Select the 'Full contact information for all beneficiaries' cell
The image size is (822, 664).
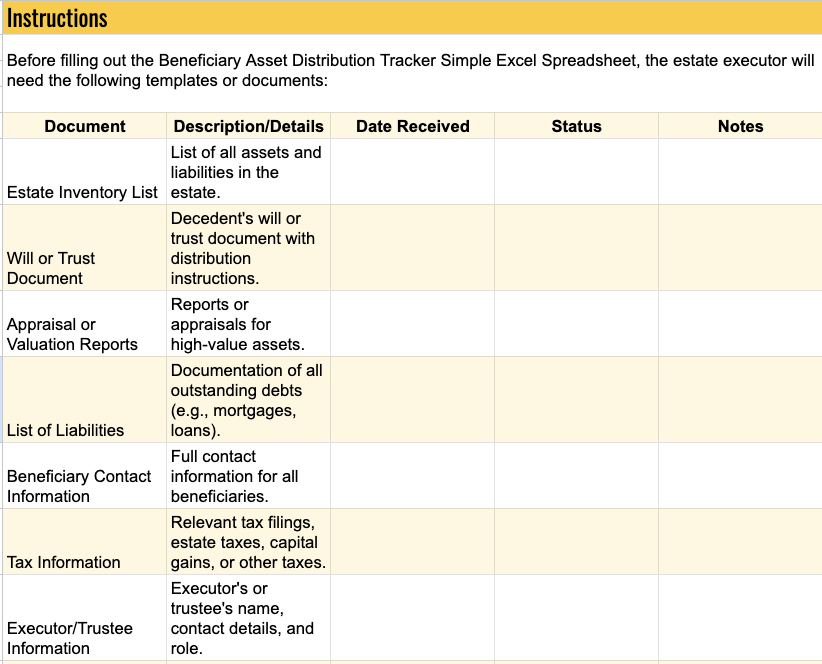tap(248, 476)
